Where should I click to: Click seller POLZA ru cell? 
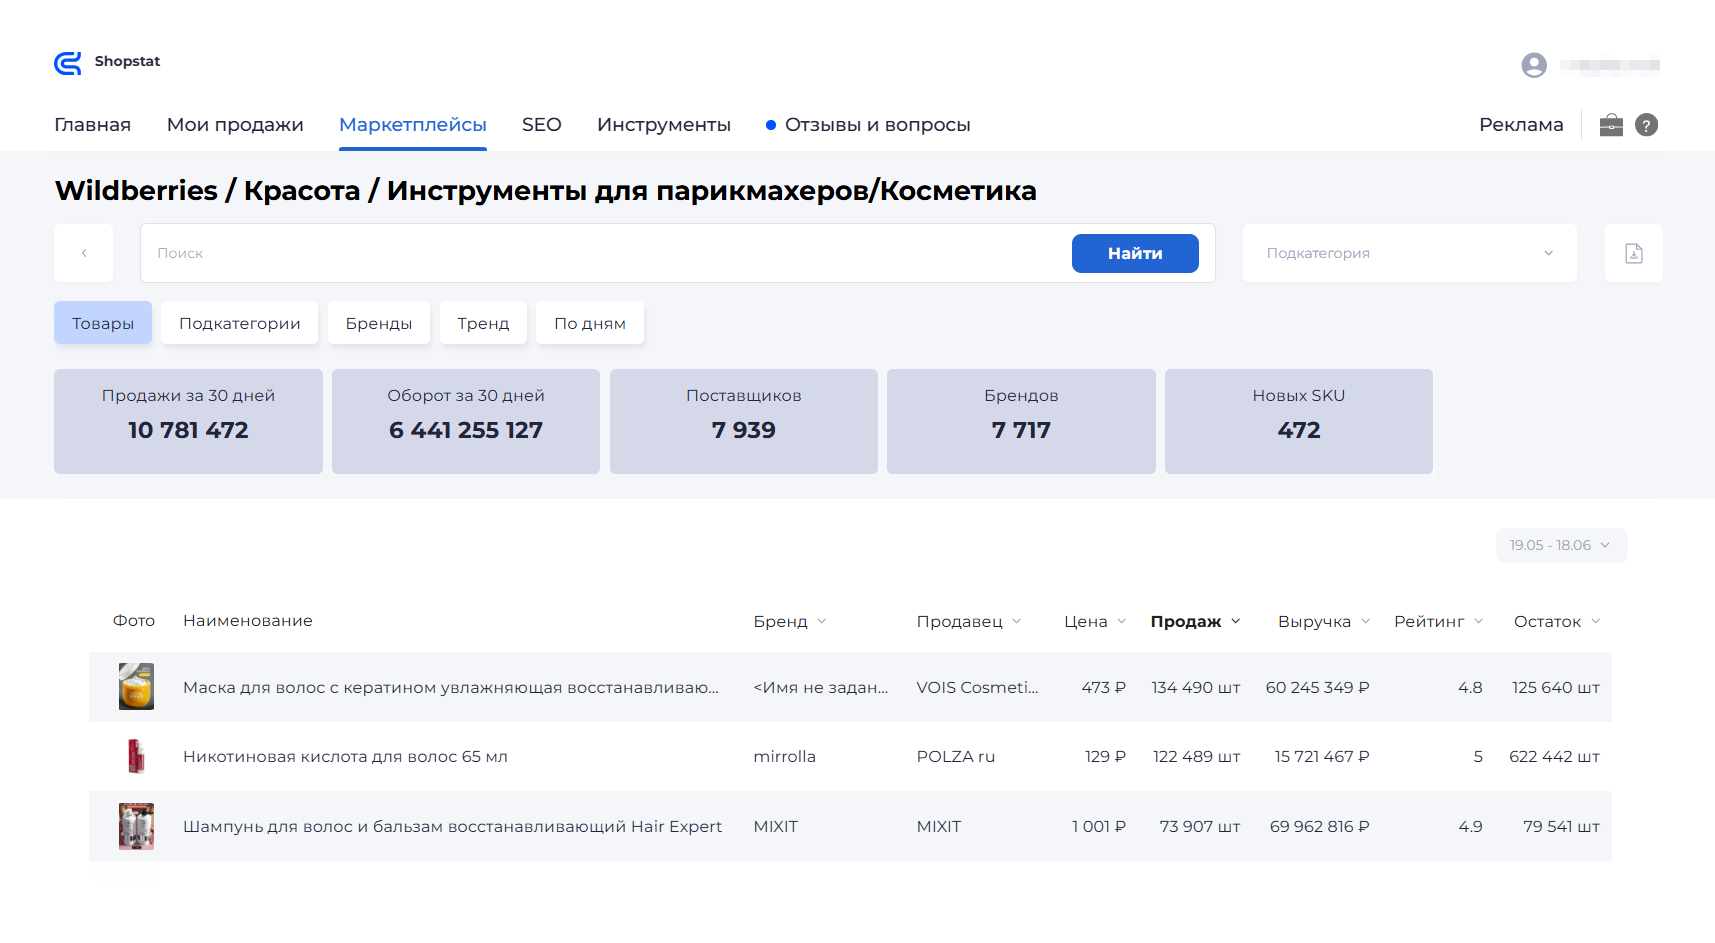tap(956, 756)
